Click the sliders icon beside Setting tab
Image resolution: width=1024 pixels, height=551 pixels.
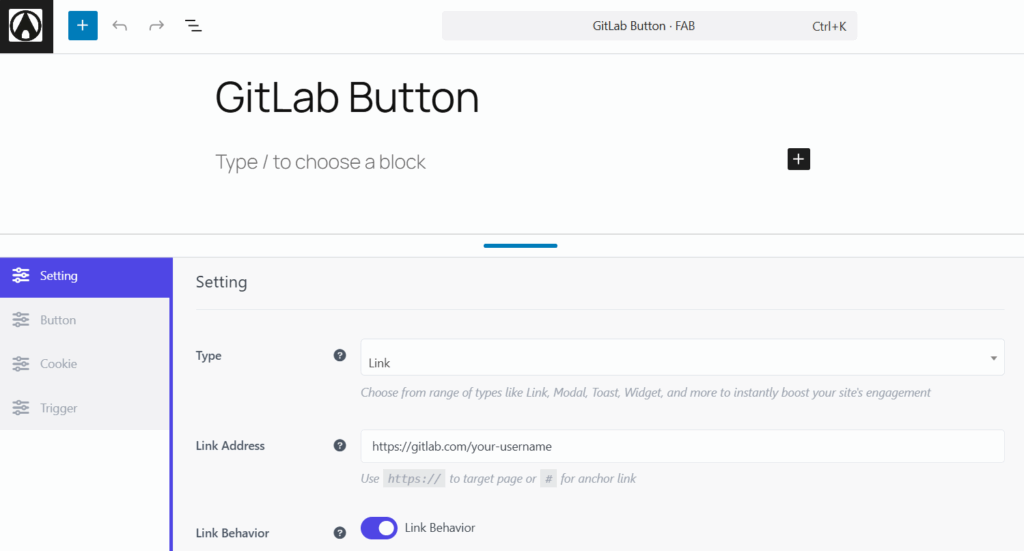(21, 276)
